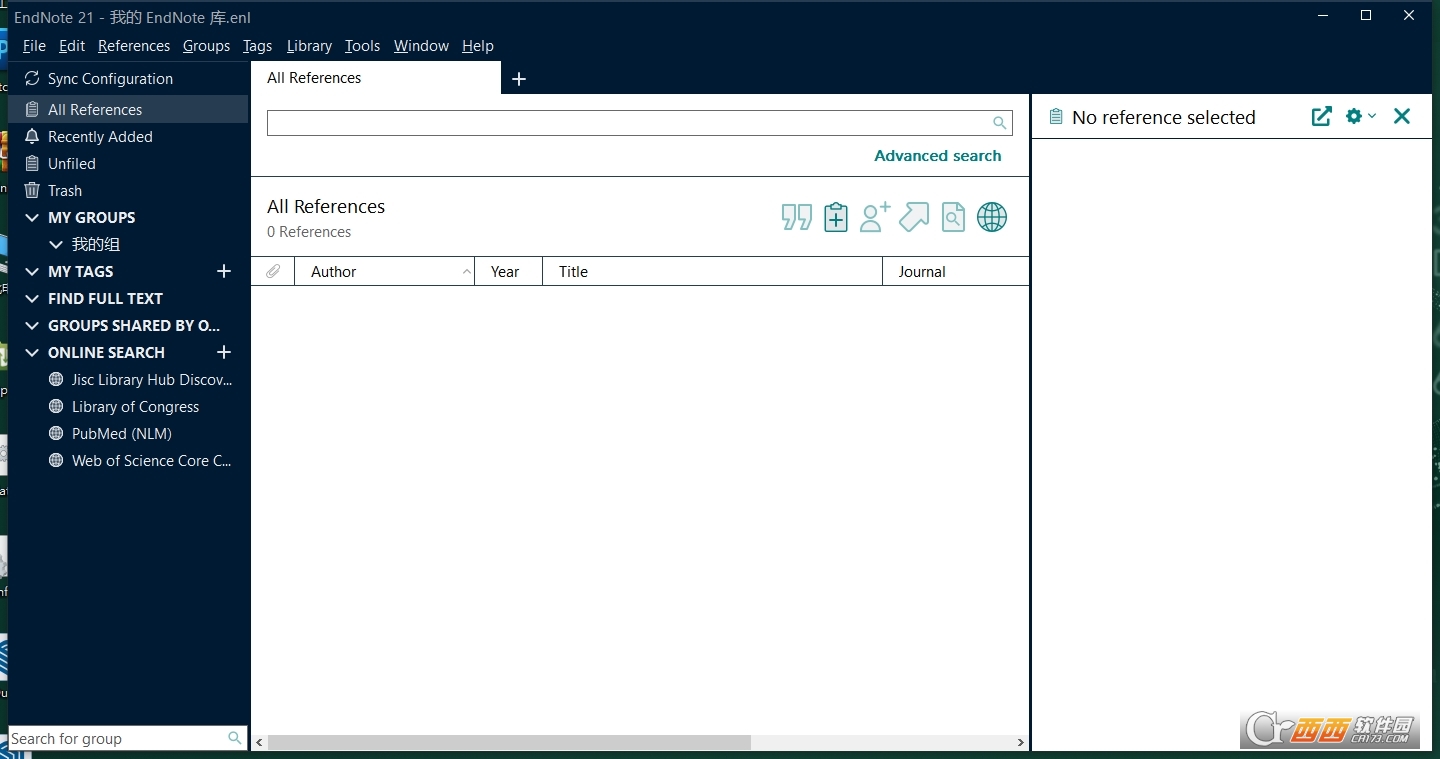The height and width of the screenshot is (759, 1440).
Task: Click the quotation marks insert citation icon
Action: pos(797,217)
